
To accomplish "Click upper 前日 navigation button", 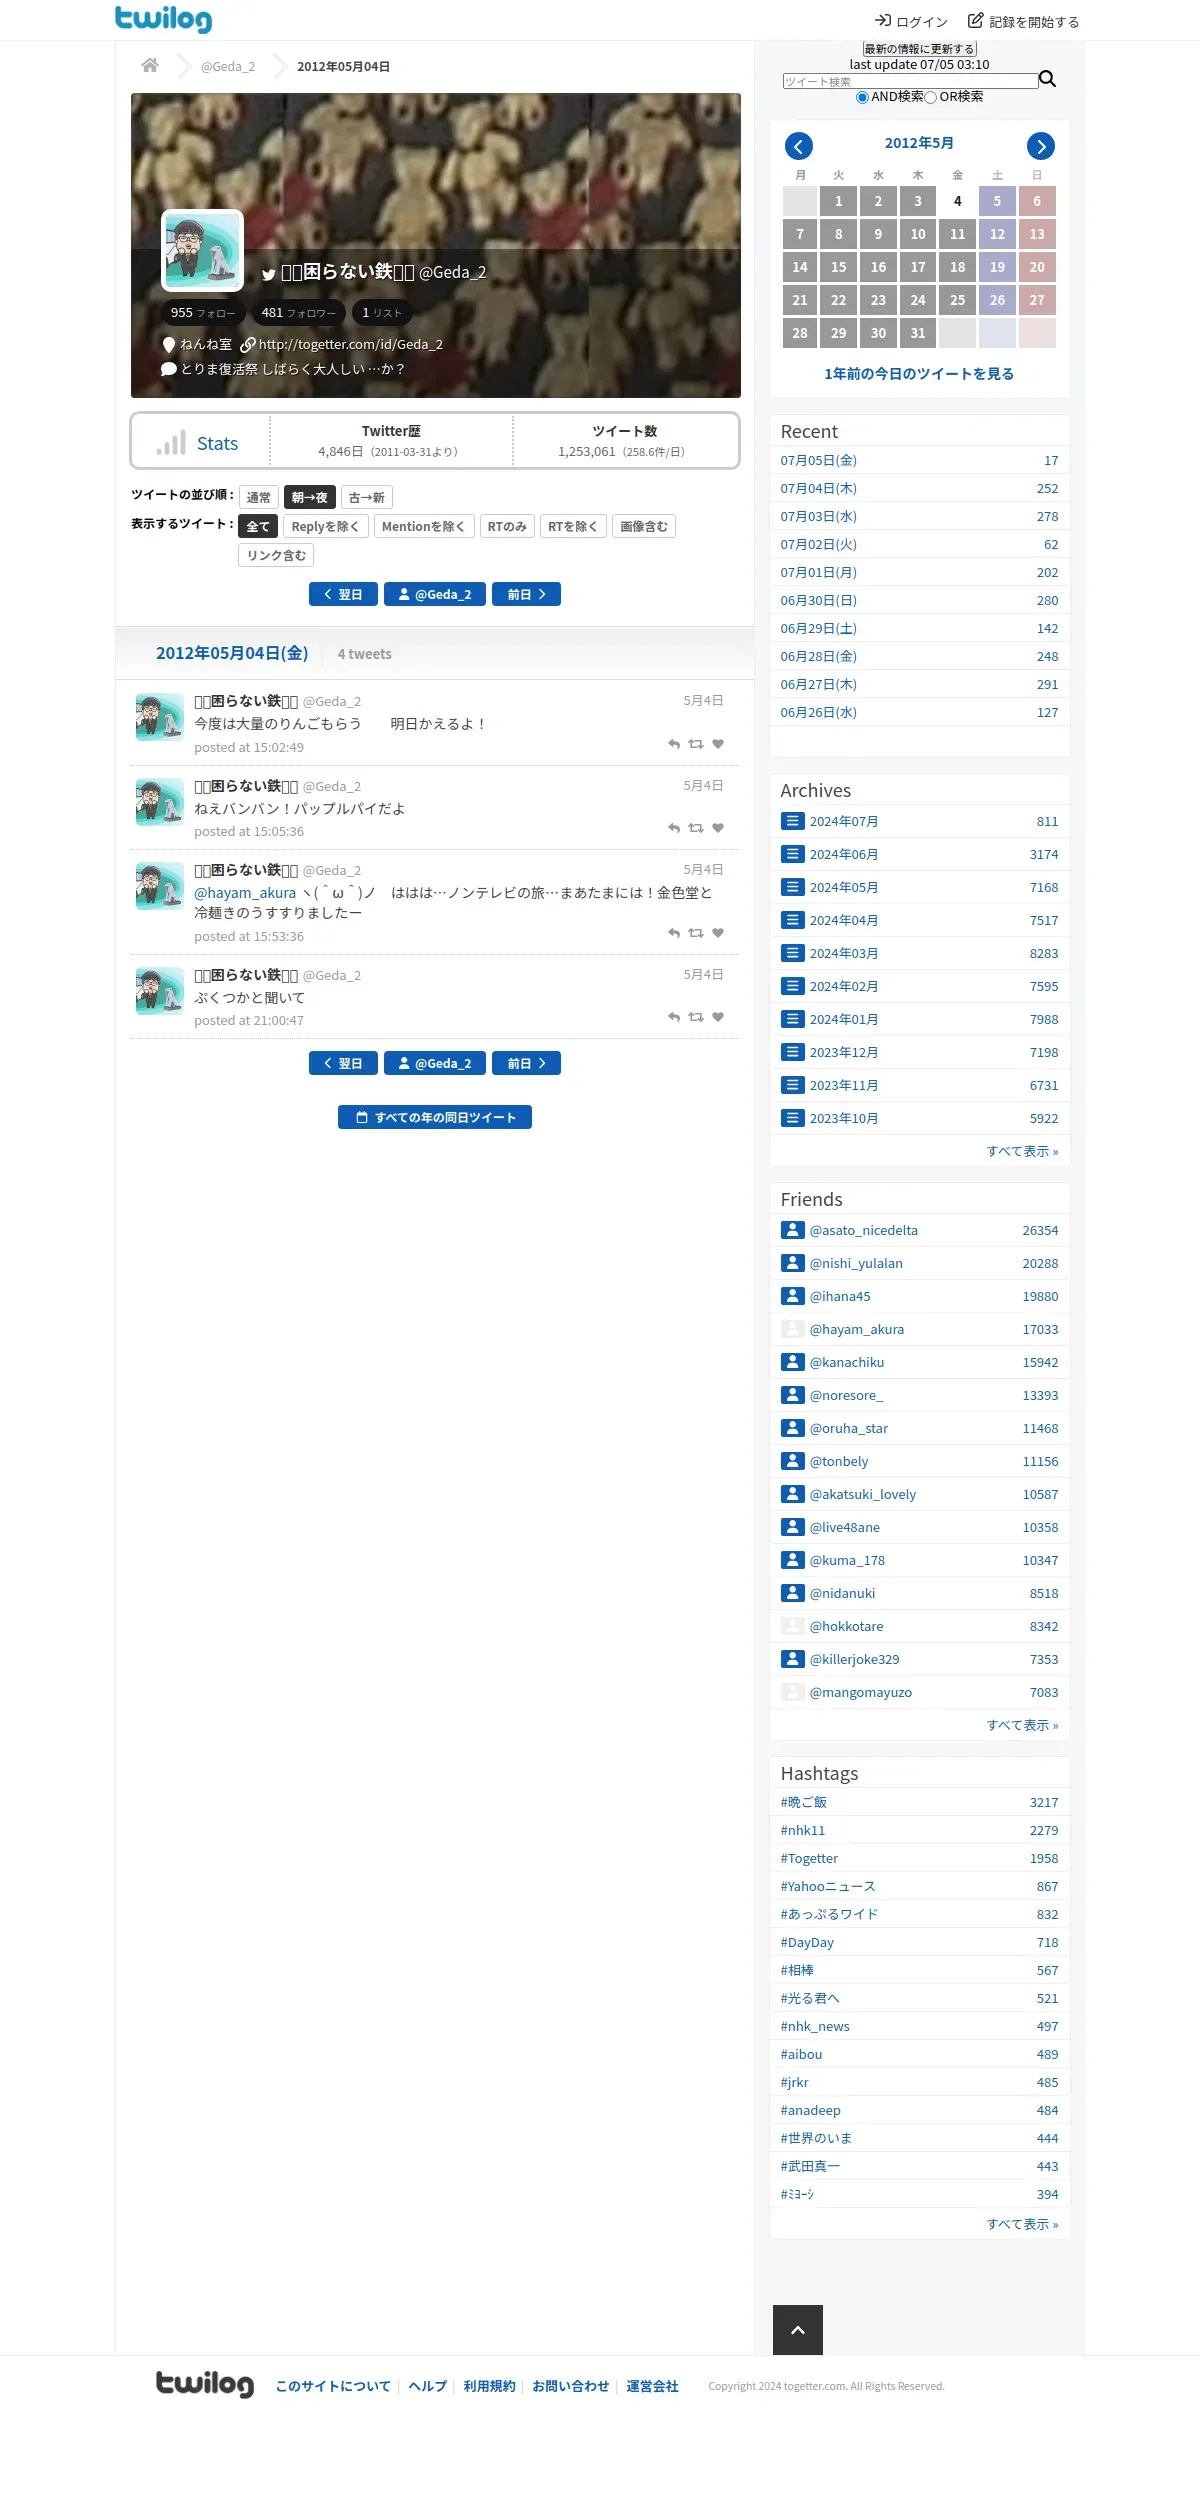I will click(526, 594).
